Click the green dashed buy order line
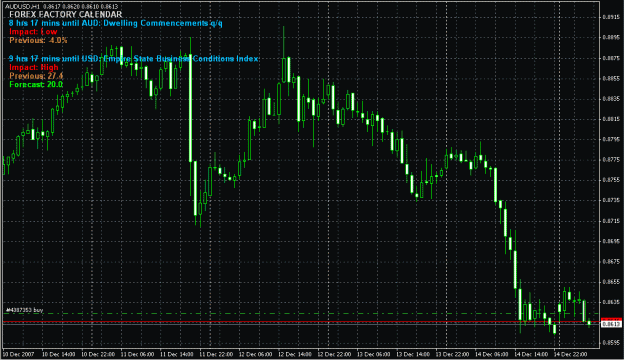625x360 pixels. click(x=301, y=314)
